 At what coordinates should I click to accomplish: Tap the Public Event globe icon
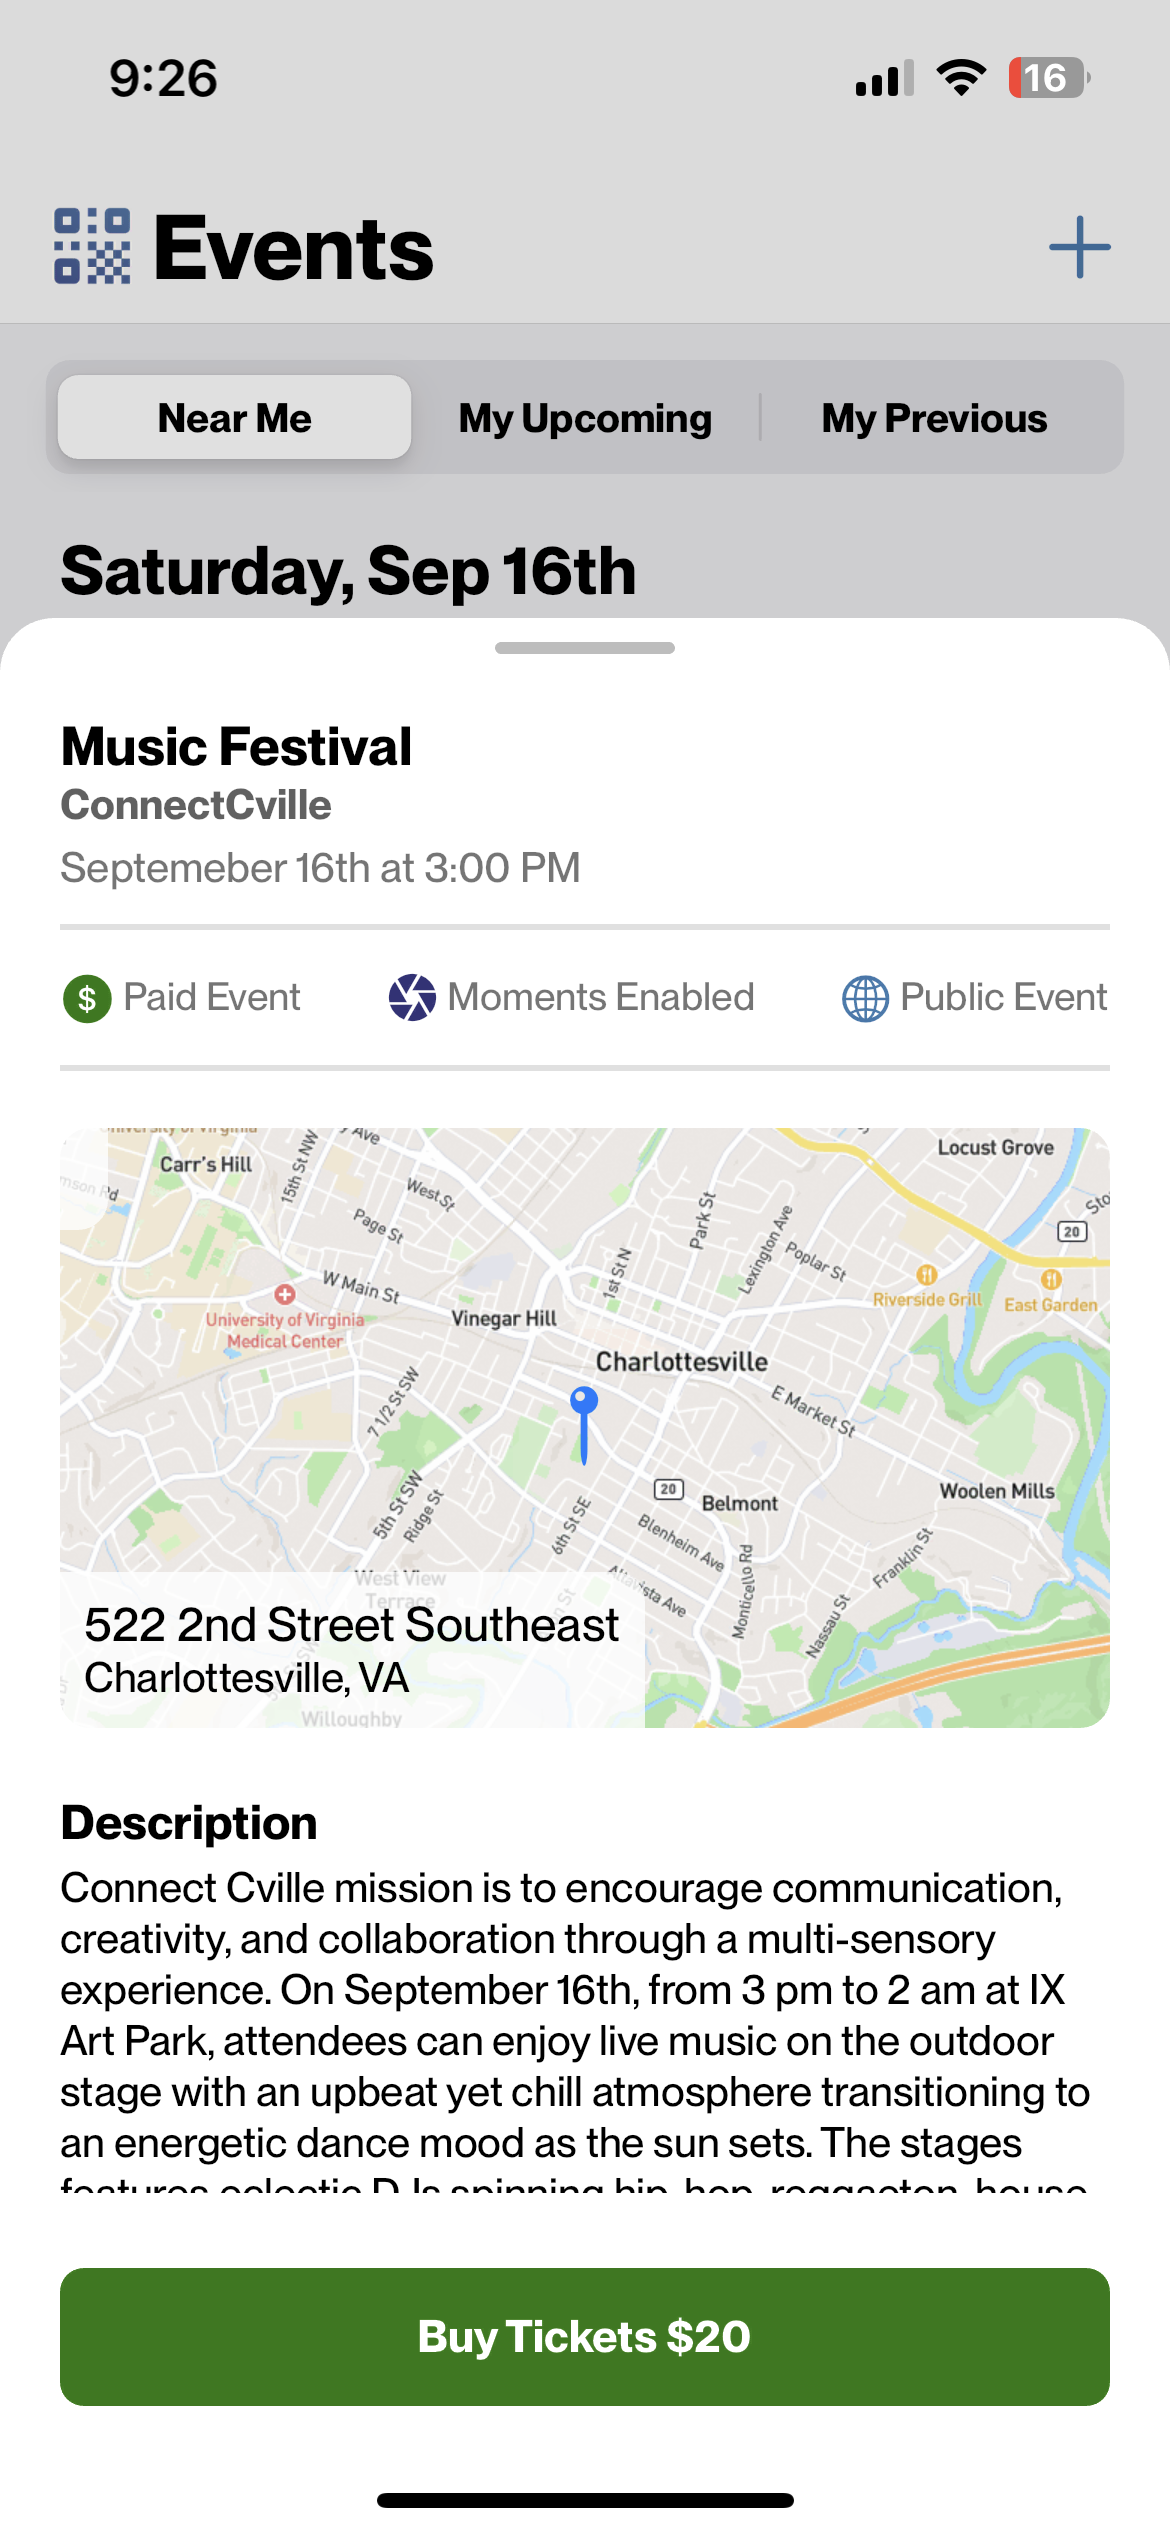(x=865, y=998)
